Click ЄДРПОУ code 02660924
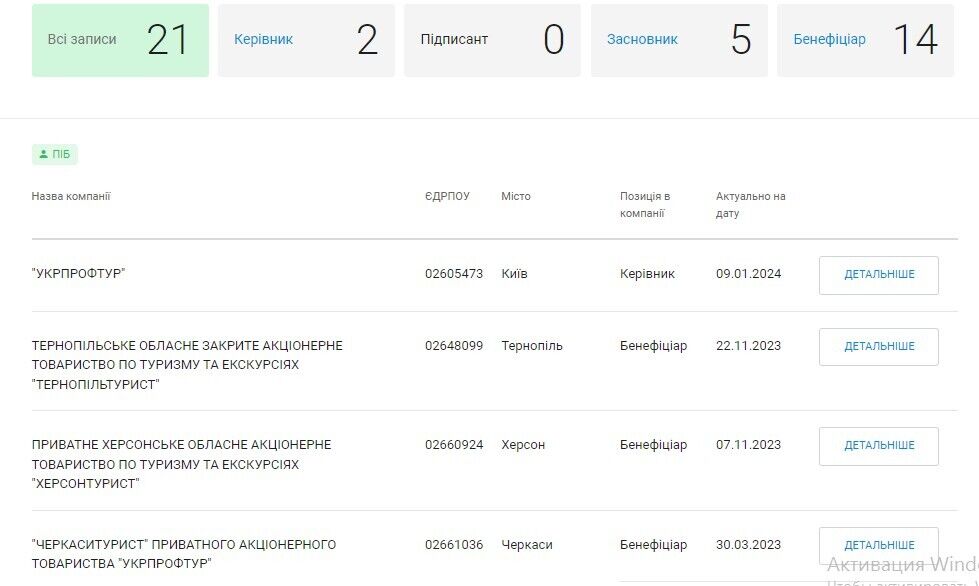The image size is (979, 586). (x=454, y=444)
